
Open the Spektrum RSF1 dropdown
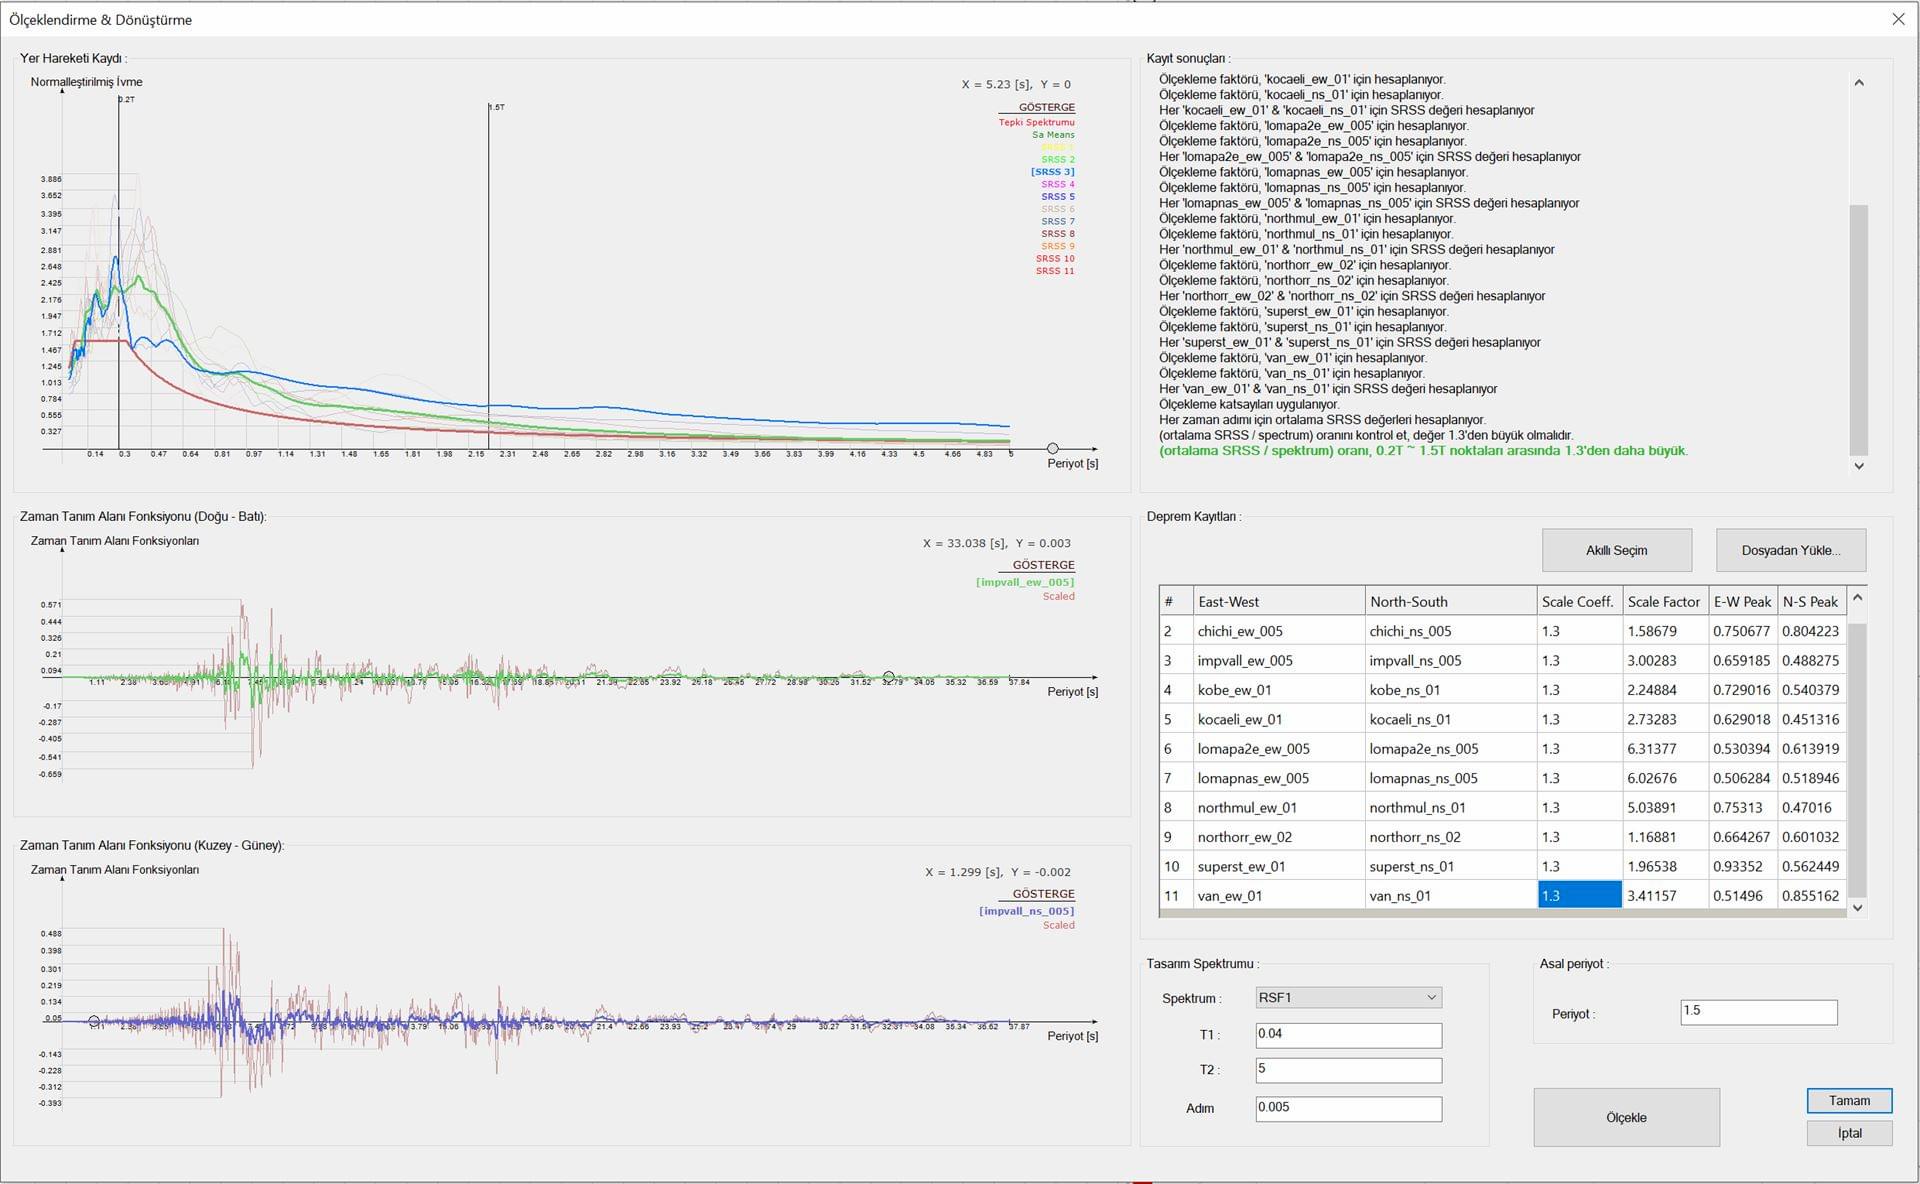pyautogui.click(x=1348, y=997)
